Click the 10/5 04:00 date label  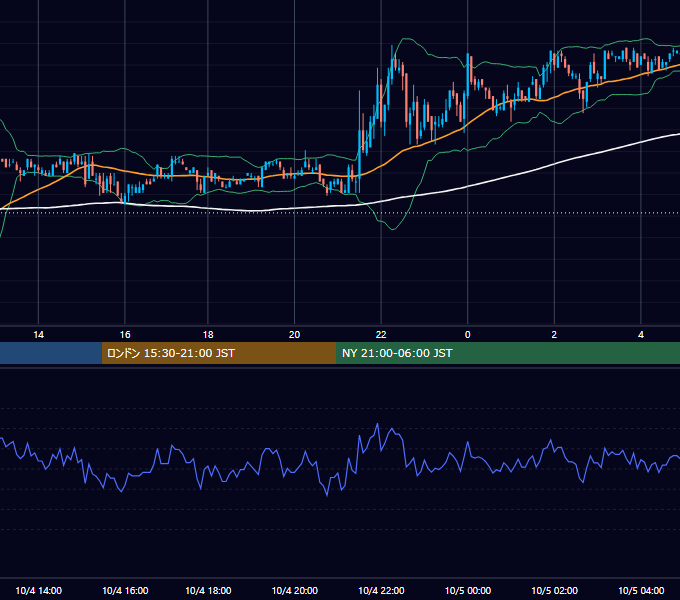[x=641, y=590]
